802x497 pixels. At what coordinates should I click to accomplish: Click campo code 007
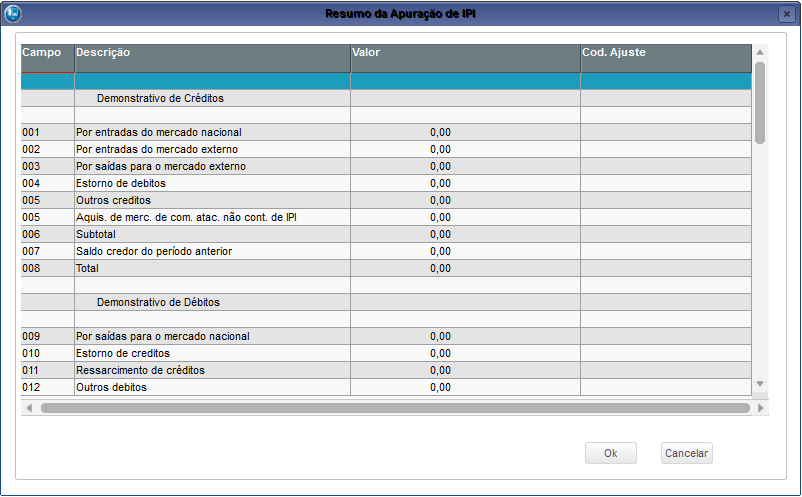pos(31,251)
